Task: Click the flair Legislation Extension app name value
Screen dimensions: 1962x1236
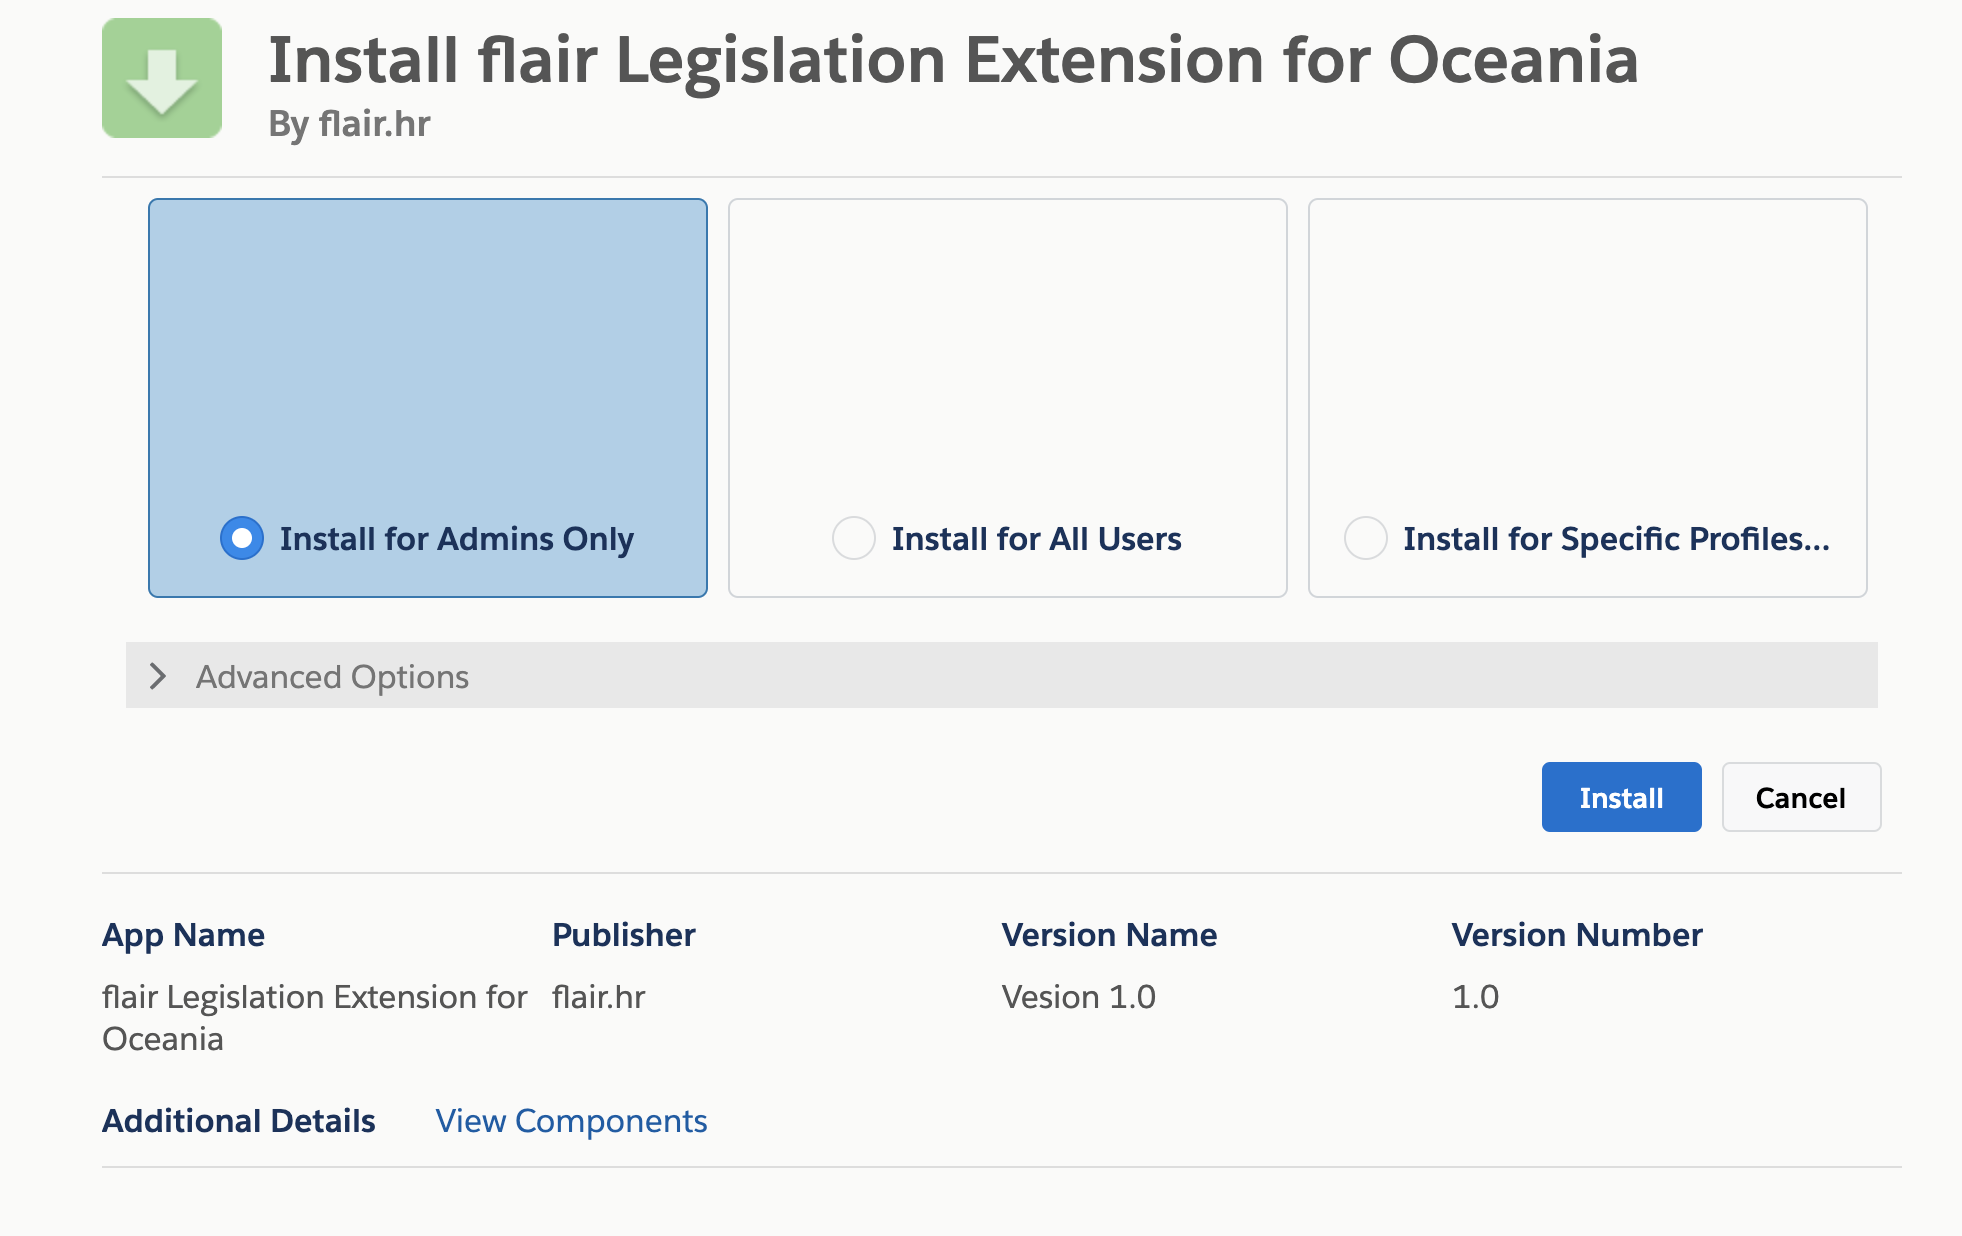Action: [x=313, y=1017]
